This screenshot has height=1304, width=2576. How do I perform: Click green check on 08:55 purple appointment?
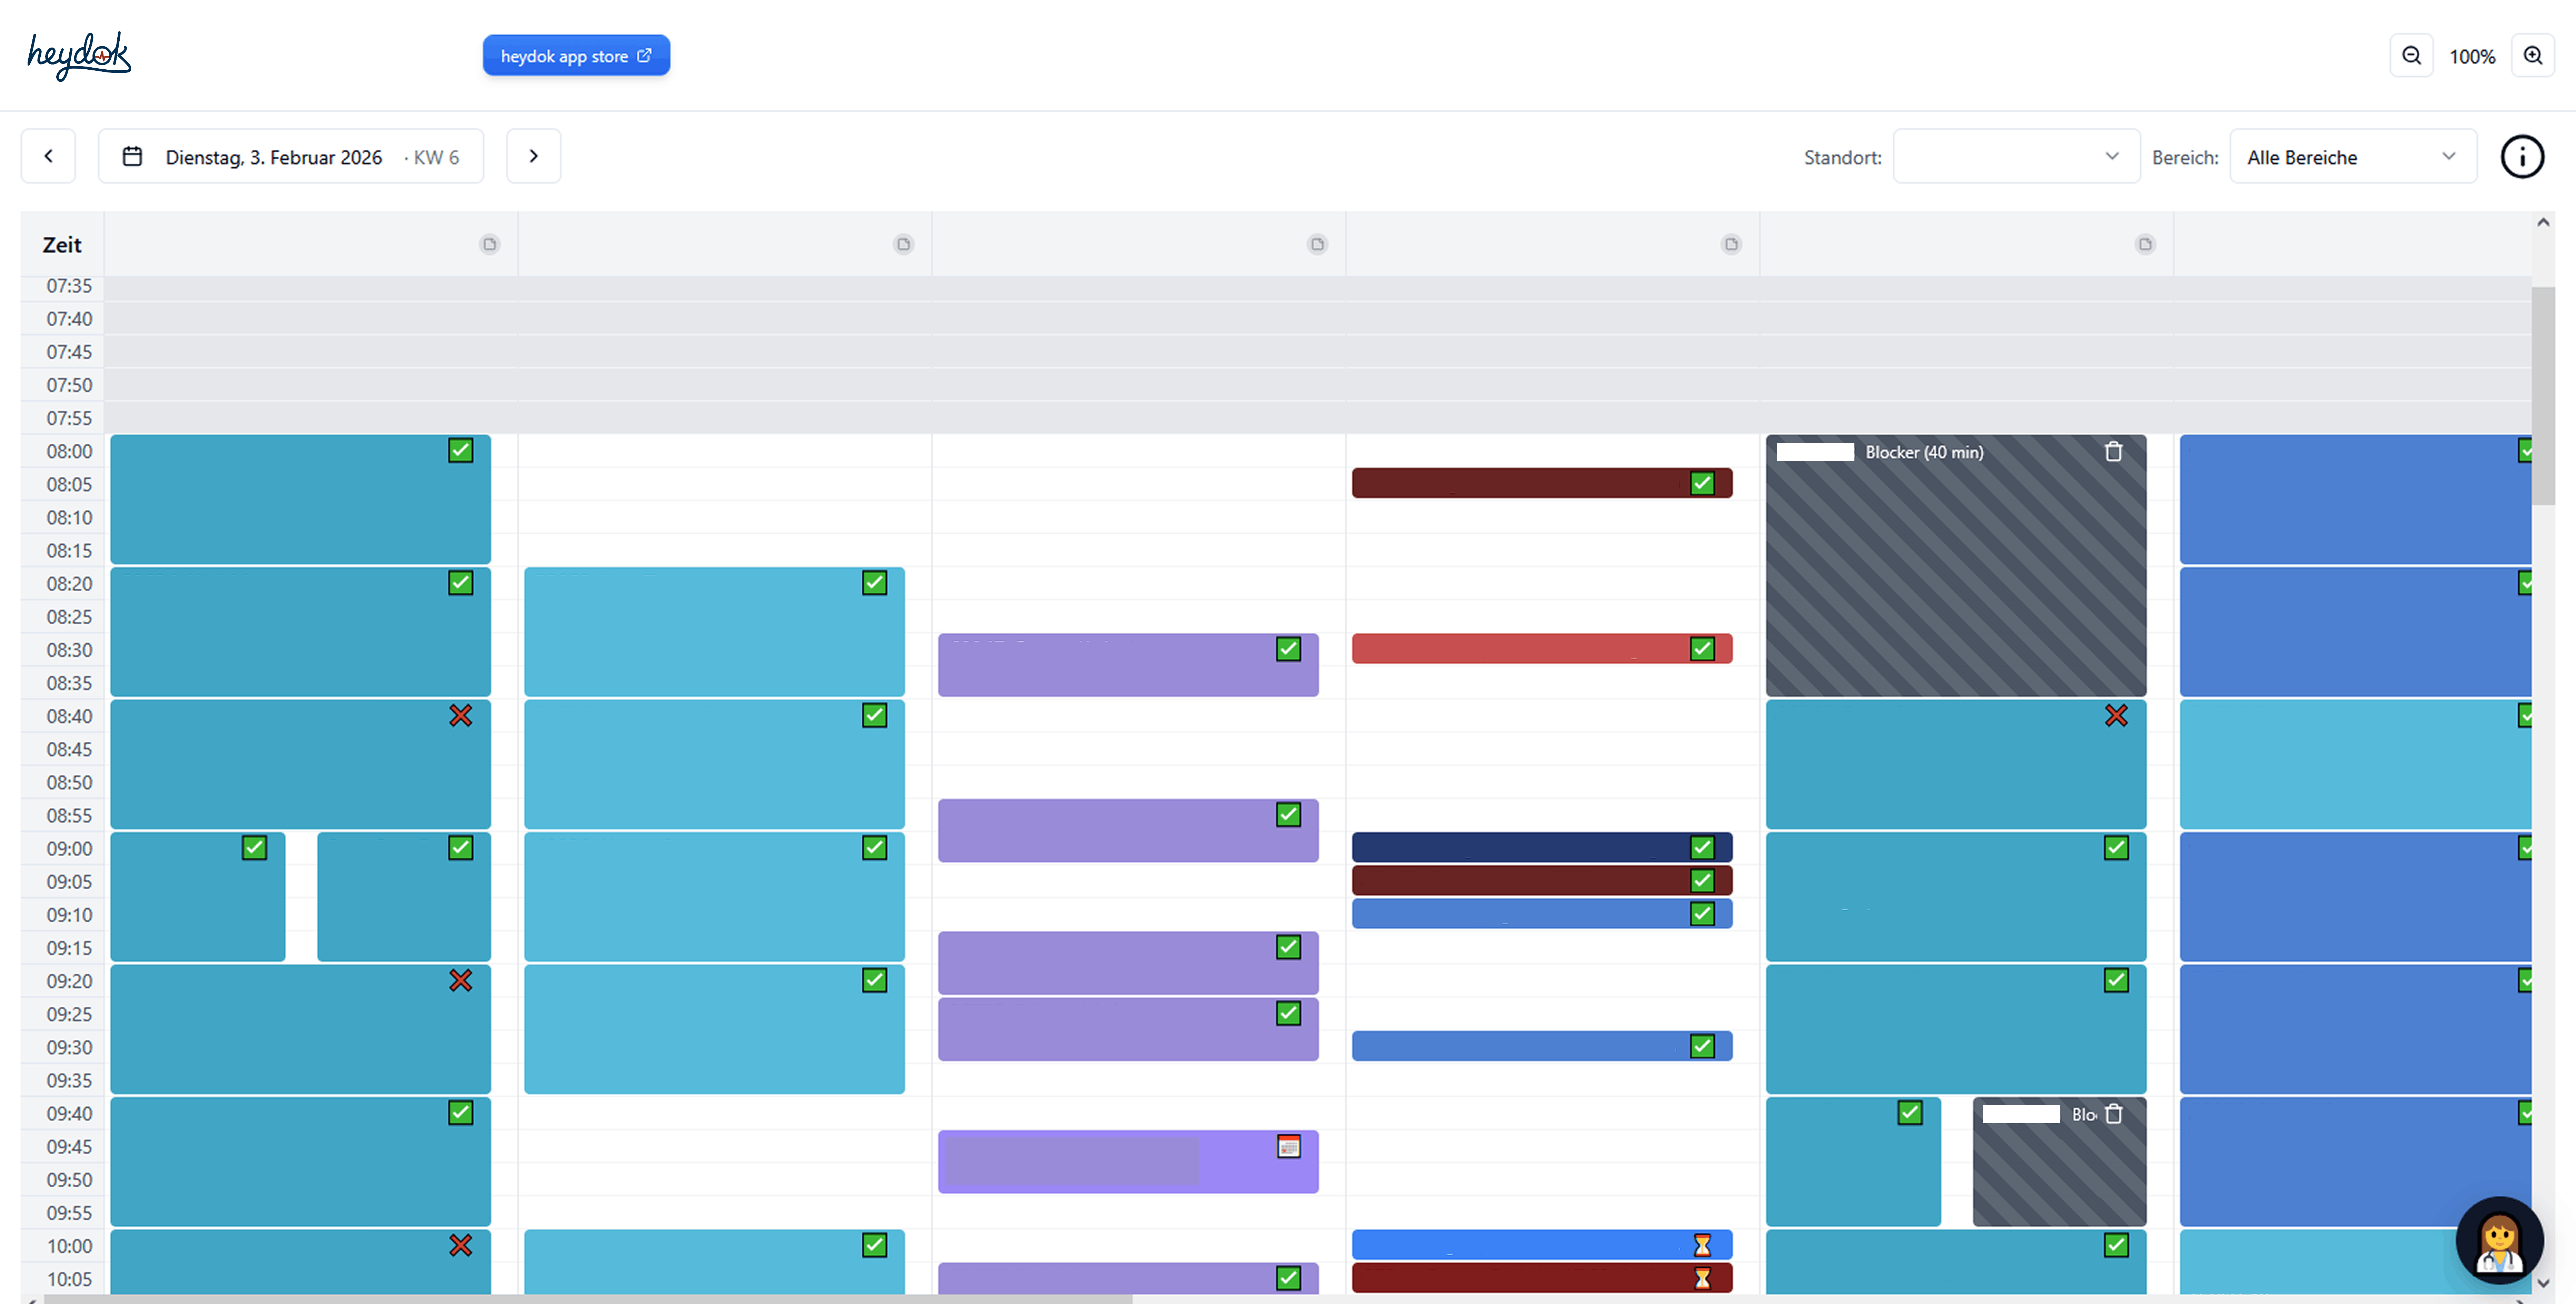click(x=1288, y=815)
